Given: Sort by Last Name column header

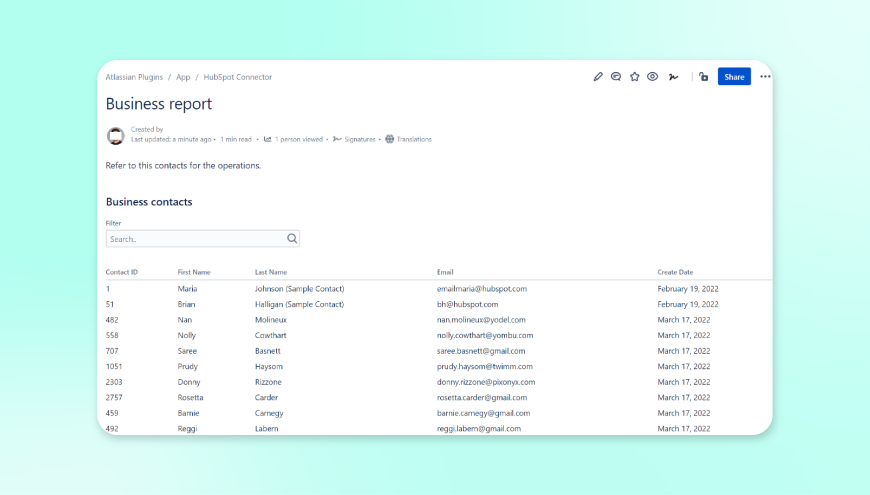Looking at the screenshot, I should pos(271,272).
